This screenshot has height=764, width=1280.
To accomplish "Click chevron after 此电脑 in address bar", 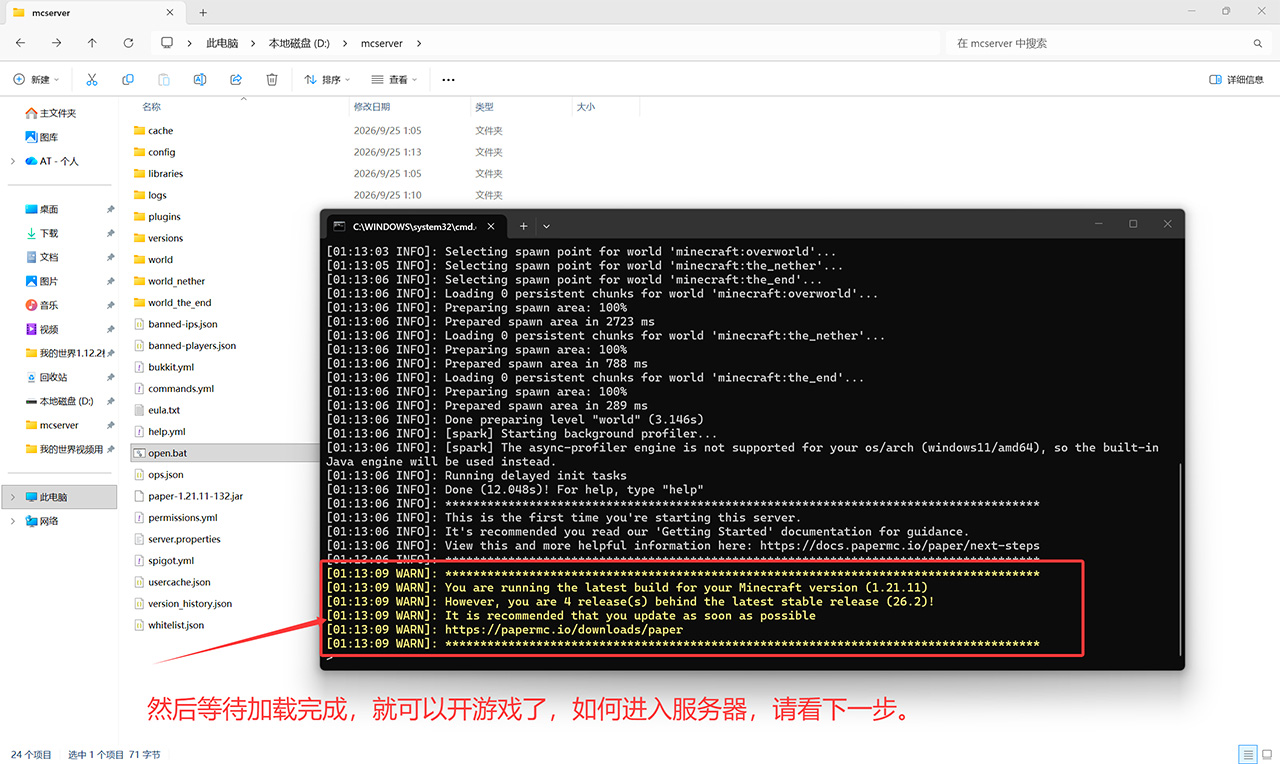I will click(x=253, y=43).
